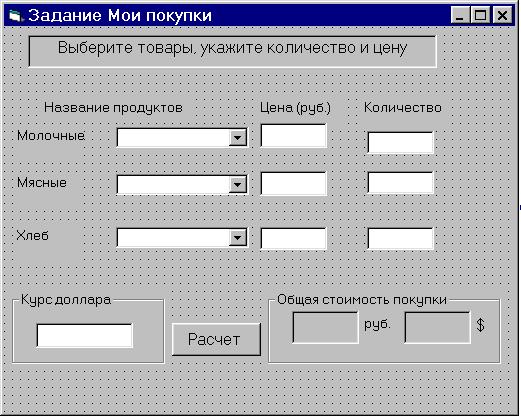This screenshot has height=416, width=521.
Task: Click the 'Курс доллара' frame caption
Action: (x=66, y=300)
